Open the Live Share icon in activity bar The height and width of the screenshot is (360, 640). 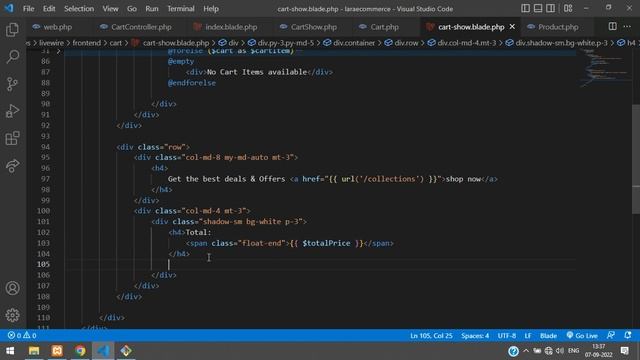coord(13,166)
